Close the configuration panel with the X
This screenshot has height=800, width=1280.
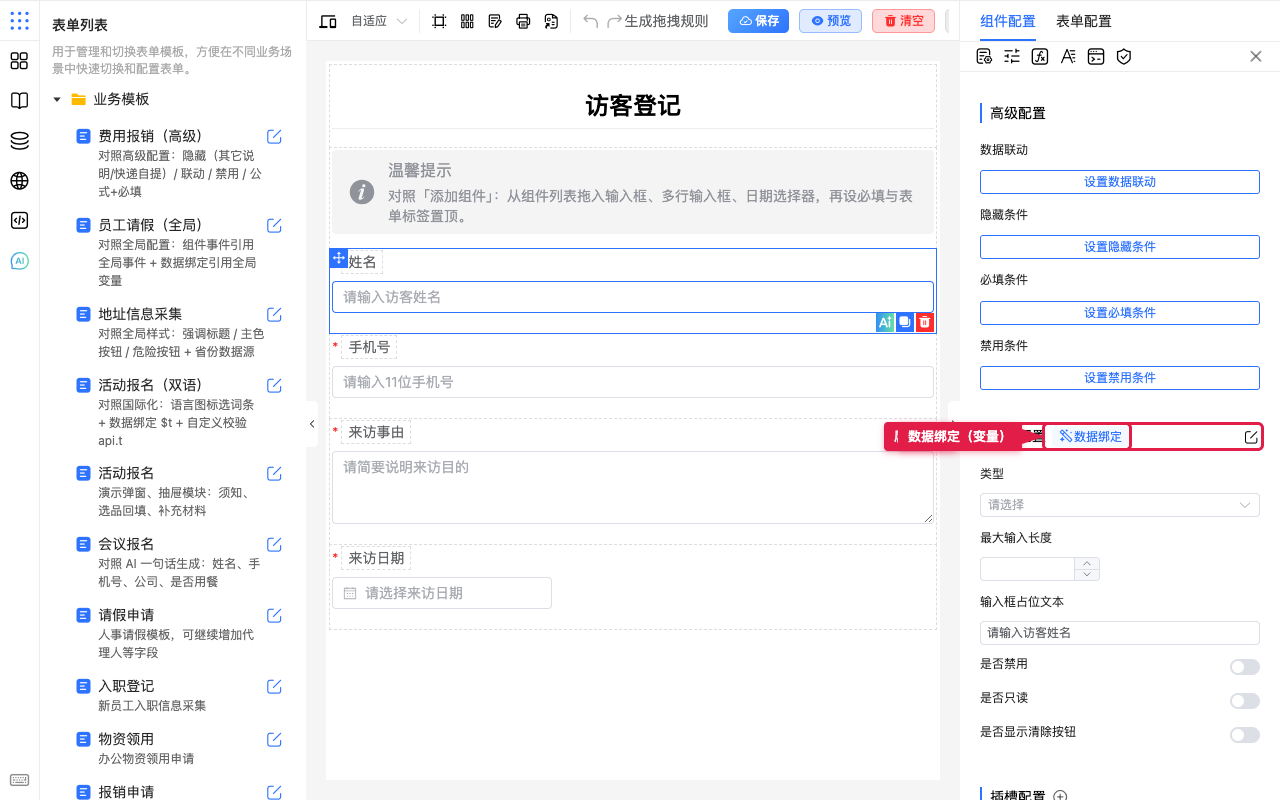point(1256,56)
